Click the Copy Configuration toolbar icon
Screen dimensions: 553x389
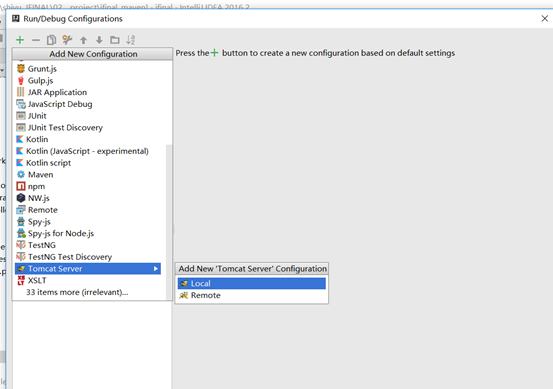(x=51, y=40)
